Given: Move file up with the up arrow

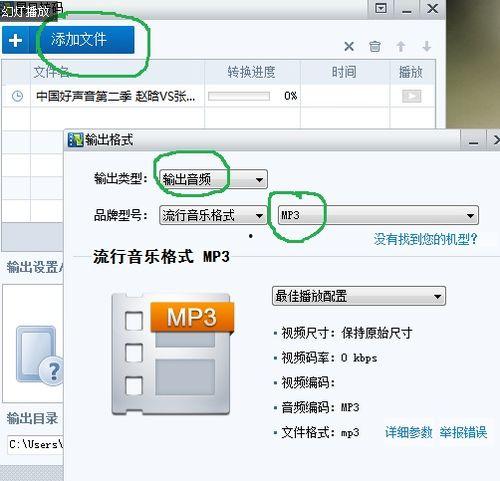Looking at the screenshot, I should [x=401, y=46].
